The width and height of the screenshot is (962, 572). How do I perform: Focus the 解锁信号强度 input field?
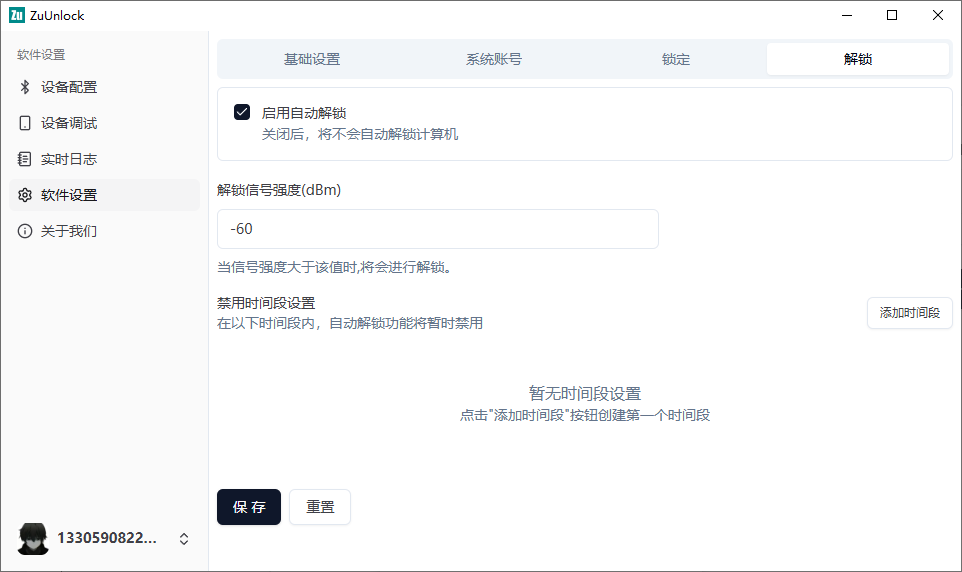pos(437,229)
